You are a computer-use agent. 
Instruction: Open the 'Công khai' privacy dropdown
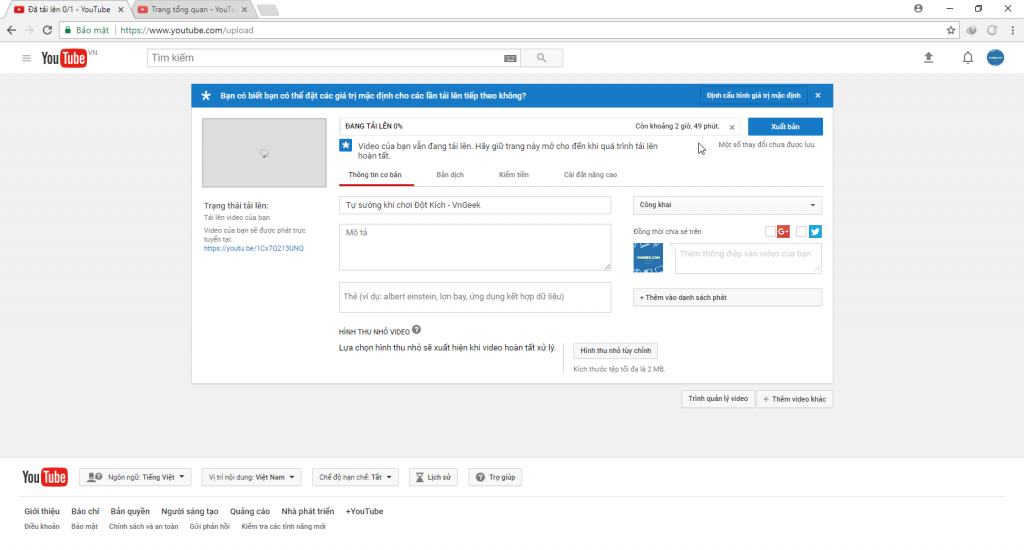pyautogui.click(x=727, y=205)
